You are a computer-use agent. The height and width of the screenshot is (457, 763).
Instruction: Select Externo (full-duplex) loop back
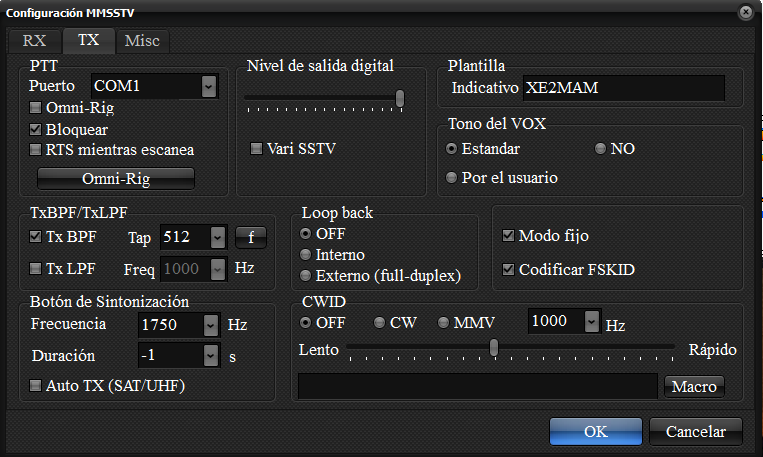[306, 276]
